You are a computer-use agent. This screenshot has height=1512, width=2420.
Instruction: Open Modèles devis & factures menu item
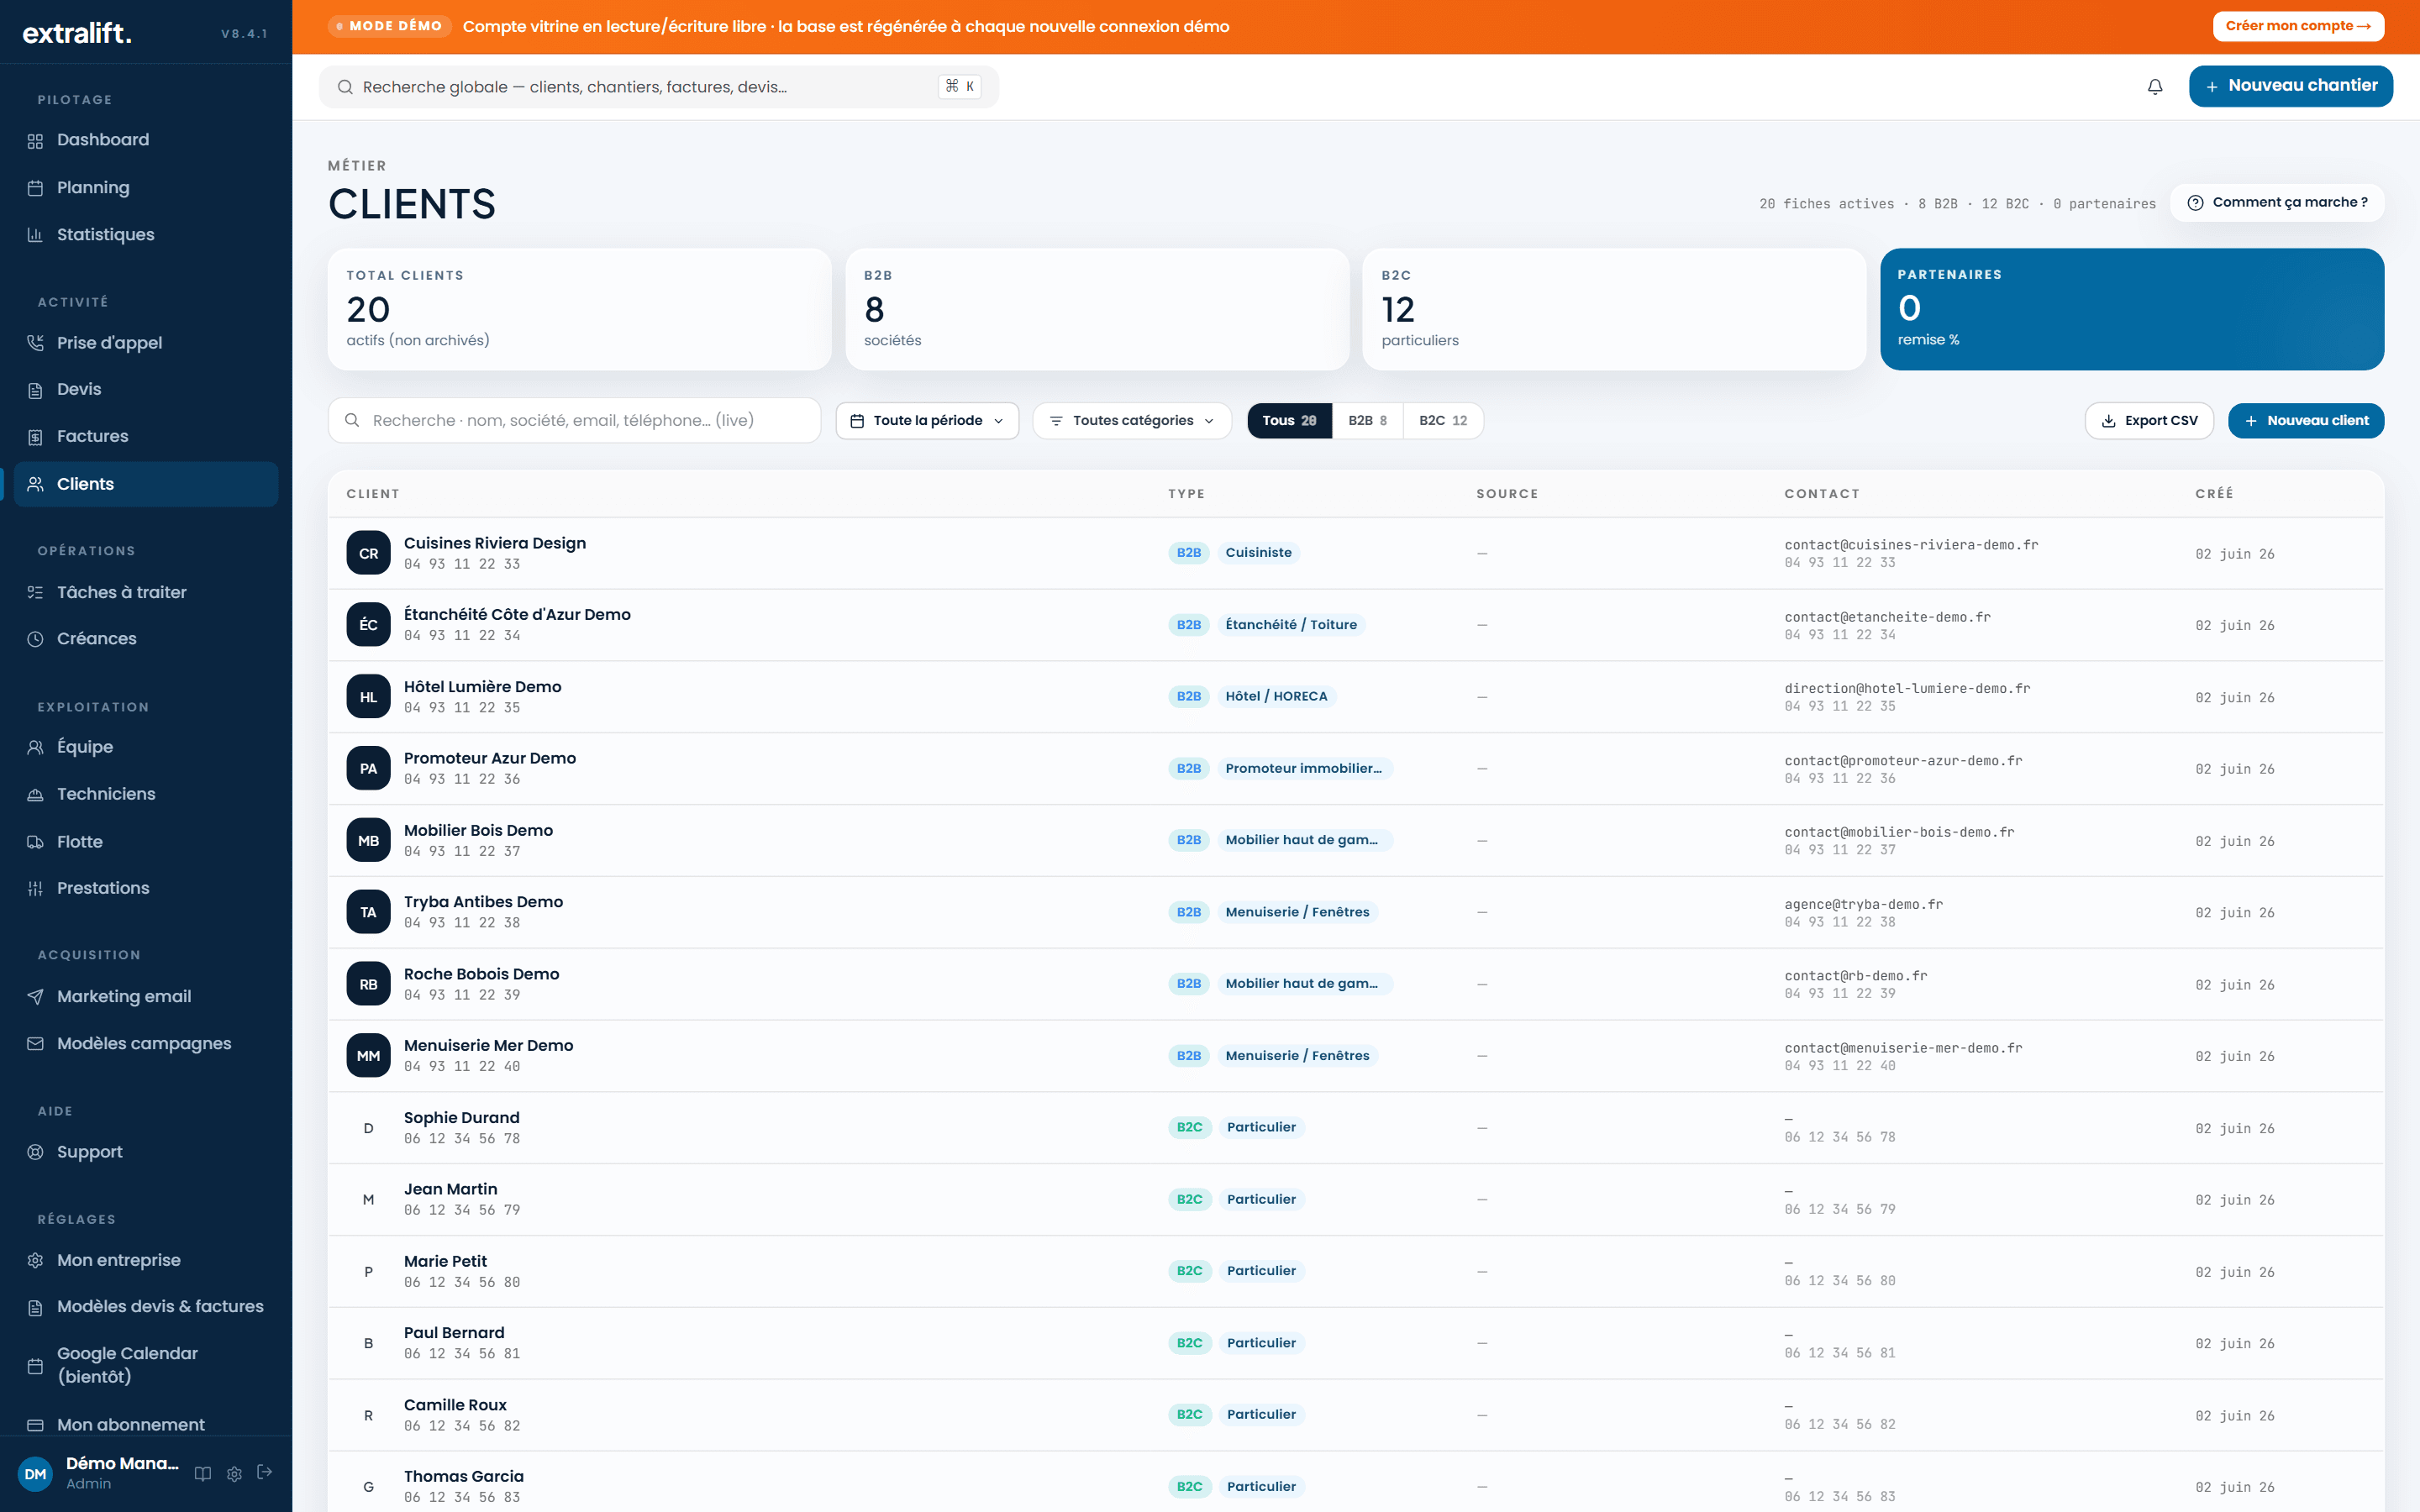point(146,1307)
